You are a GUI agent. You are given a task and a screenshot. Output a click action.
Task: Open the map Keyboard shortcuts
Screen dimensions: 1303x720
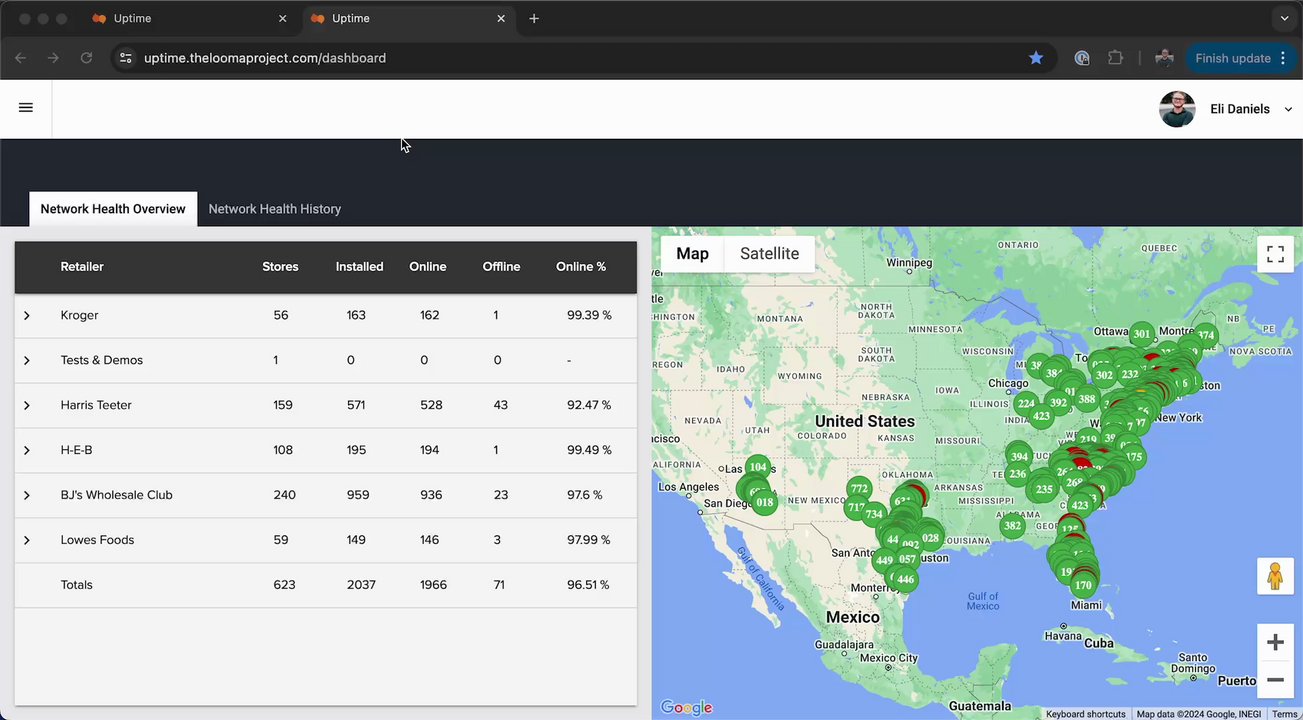(1086, 714)
